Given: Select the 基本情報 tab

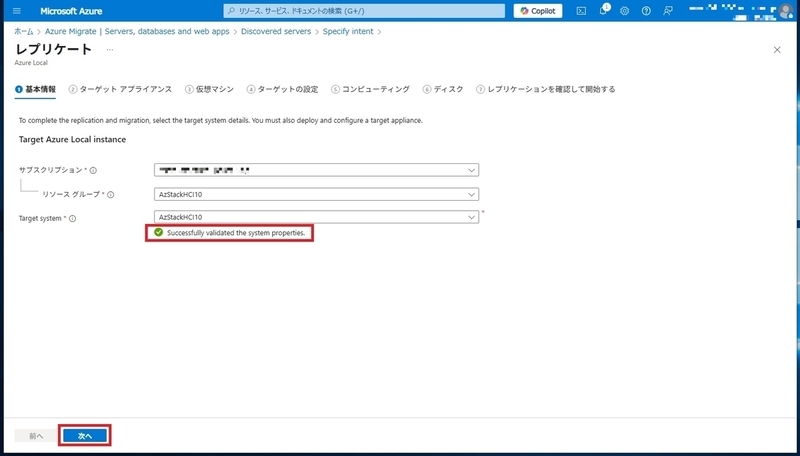Looking at the screenshot, I should [35, 89].
